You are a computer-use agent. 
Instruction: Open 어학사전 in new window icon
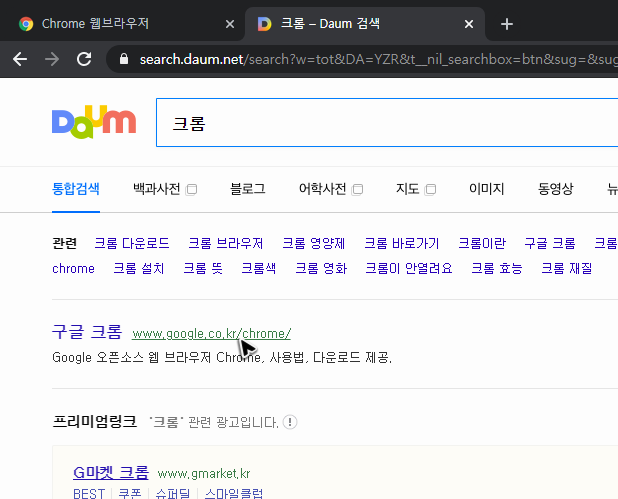(357, 190)
